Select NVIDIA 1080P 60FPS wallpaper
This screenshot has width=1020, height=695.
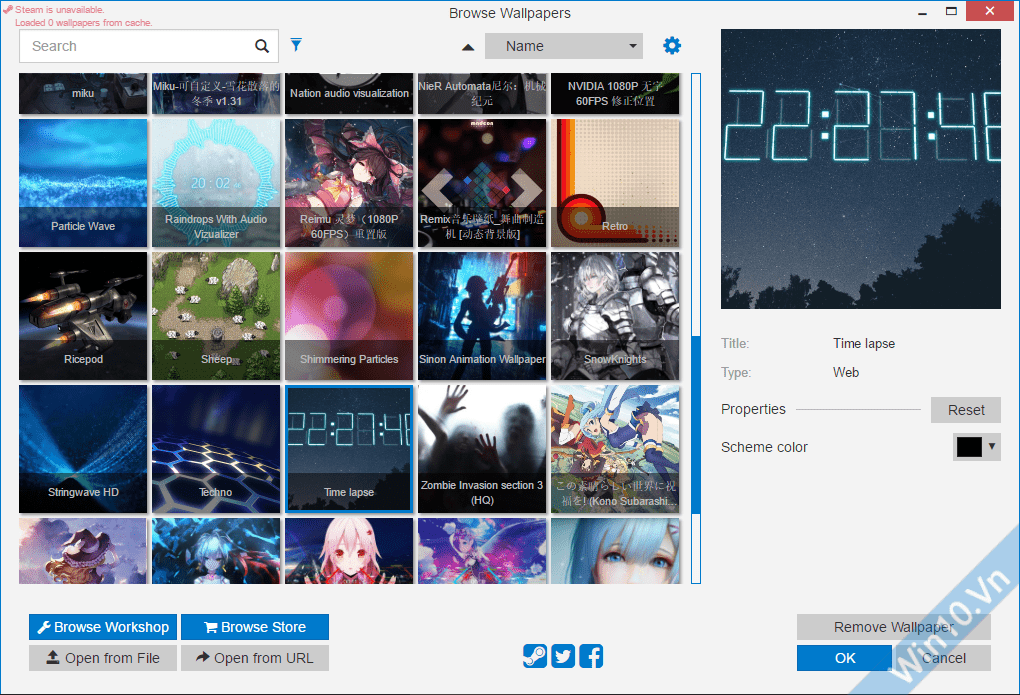coord(615,94)
